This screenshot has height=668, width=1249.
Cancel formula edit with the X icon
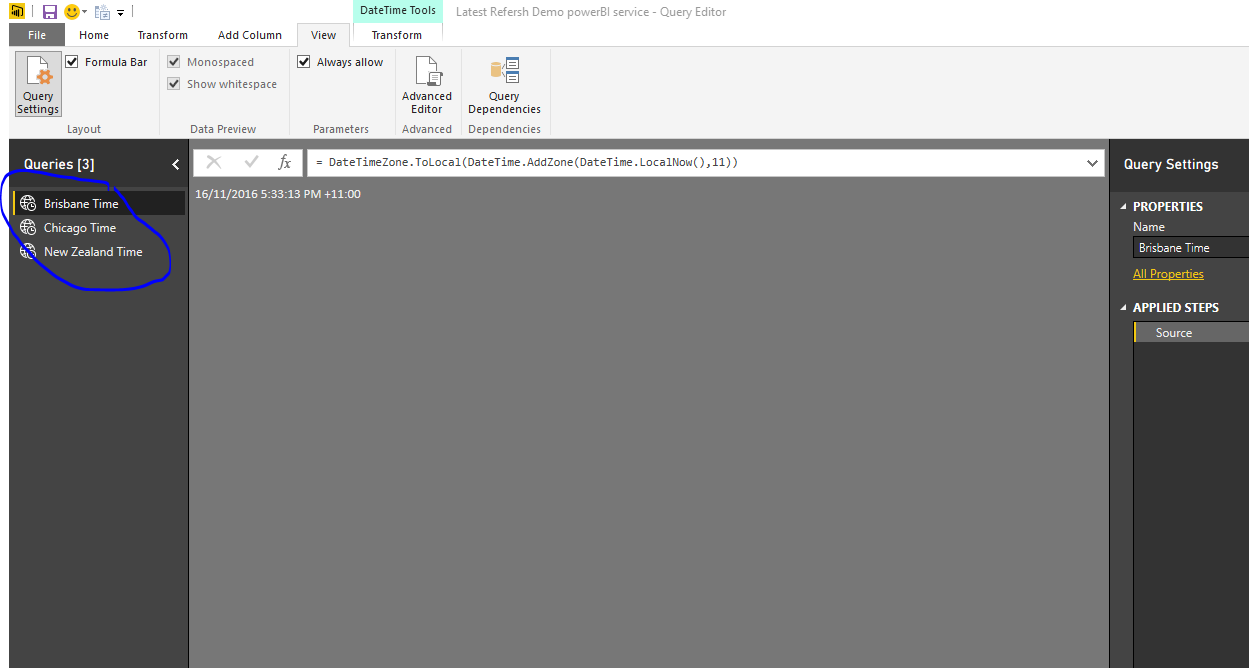point(213,162)
